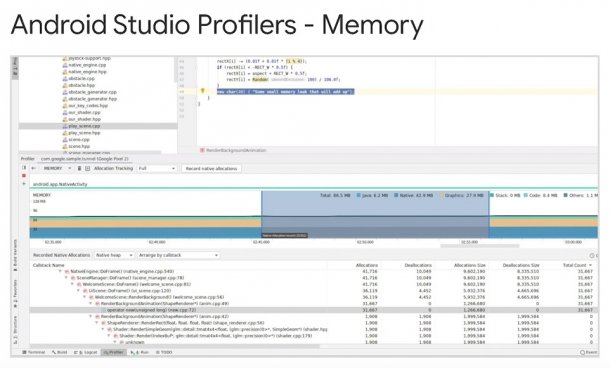Screen dimensions: 610x368
Task: Open the Terminal tool window
Action: coord(34,352)
